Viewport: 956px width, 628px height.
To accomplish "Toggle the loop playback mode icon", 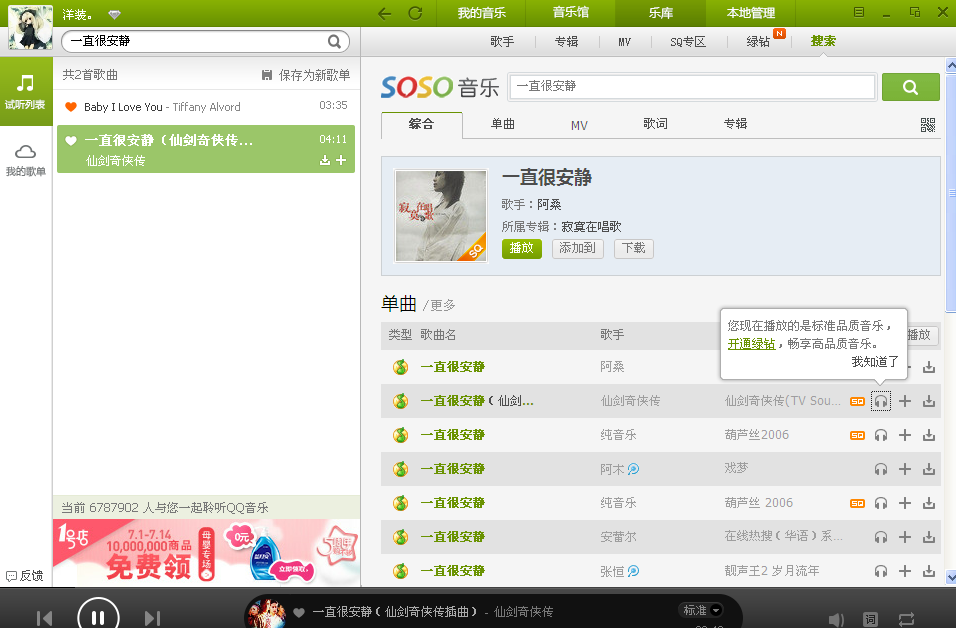I will click(906, 619).
